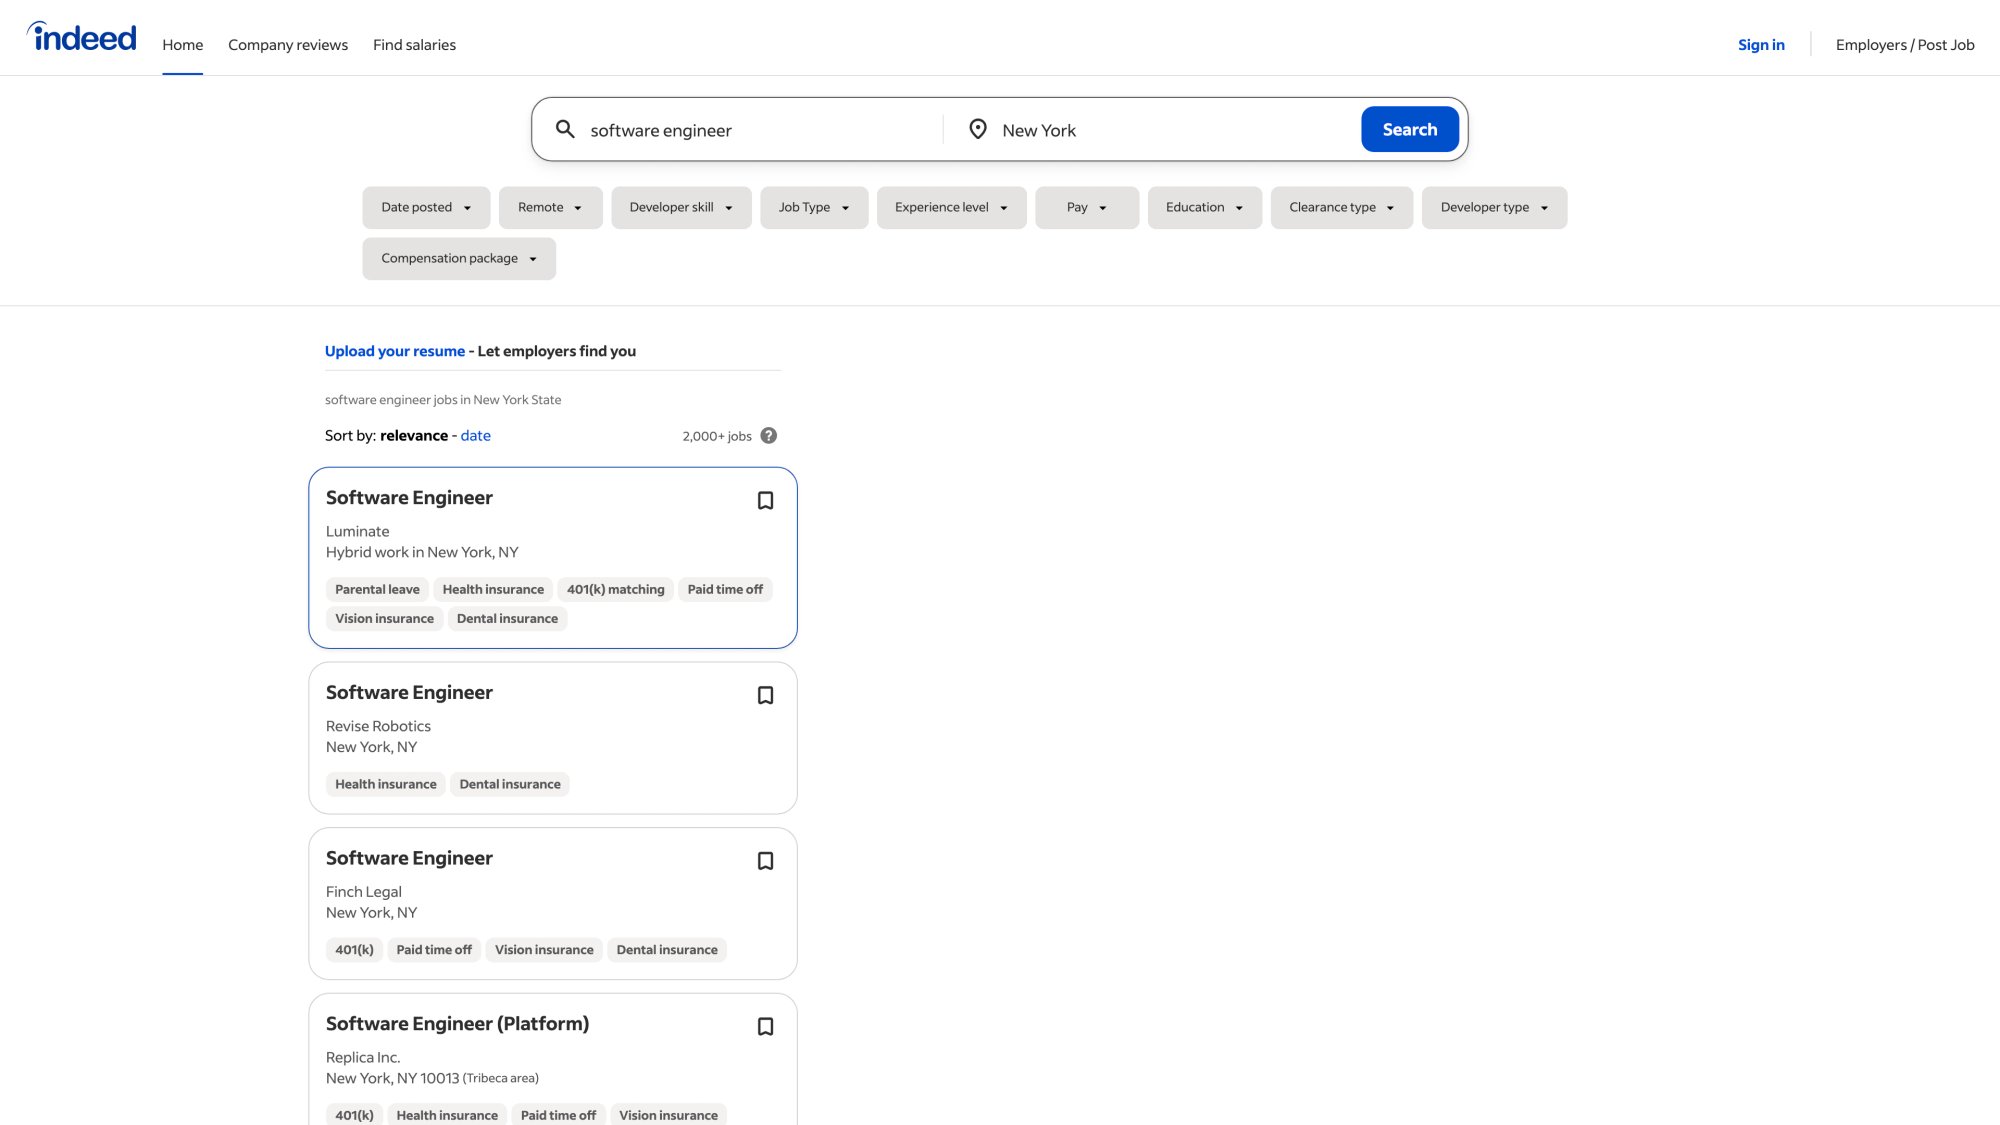Expand the Pay filter menu

[x=1086, y=207]
